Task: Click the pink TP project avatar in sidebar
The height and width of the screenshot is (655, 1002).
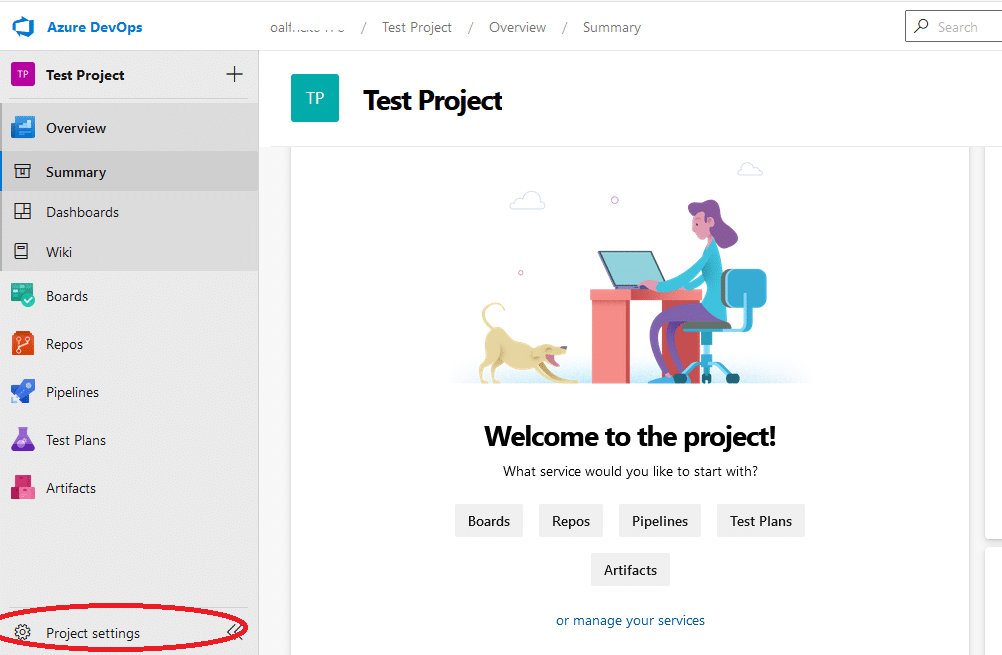Action: point(23,74)
